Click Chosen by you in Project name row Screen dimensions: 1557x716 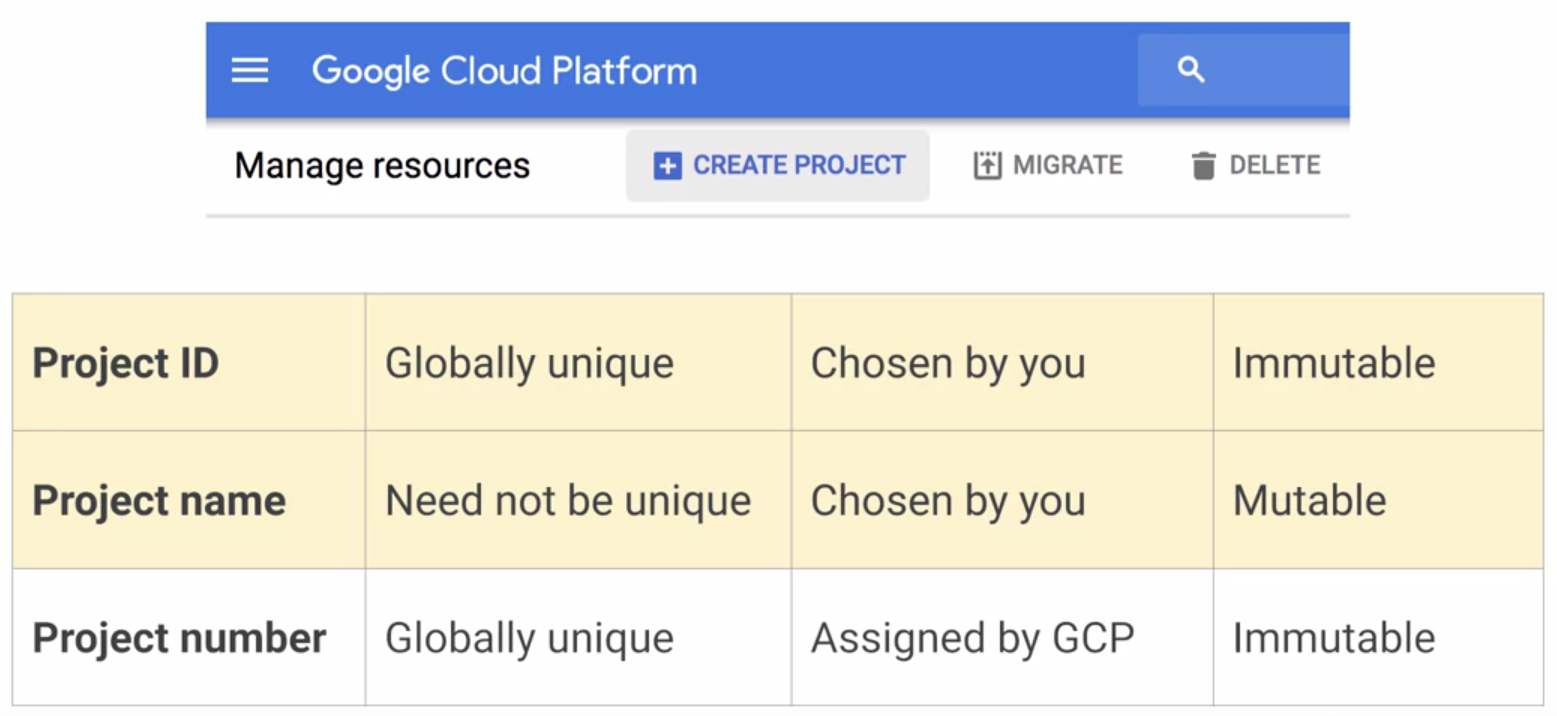[x=1002, y=500]
